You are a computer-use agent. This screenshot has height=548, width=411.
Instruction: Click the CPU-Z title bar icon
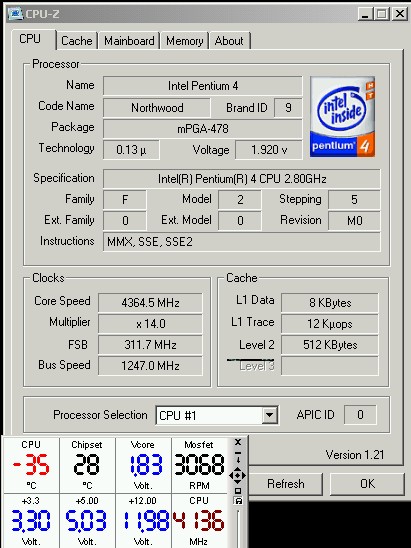pos(16,14)
